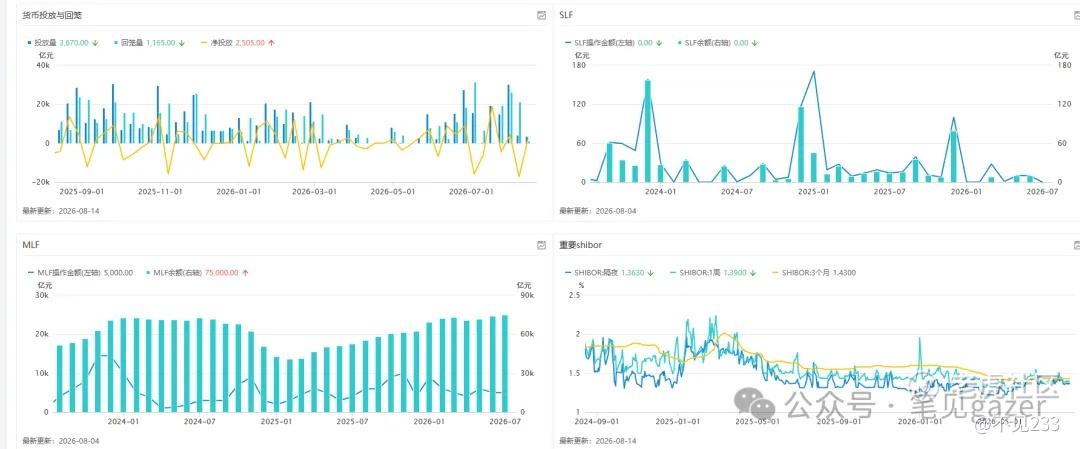The width and height of the screenshot is (1080, 449).
Task: Toggle the 投放量 legend series
Action: click(x=44, y=43)
